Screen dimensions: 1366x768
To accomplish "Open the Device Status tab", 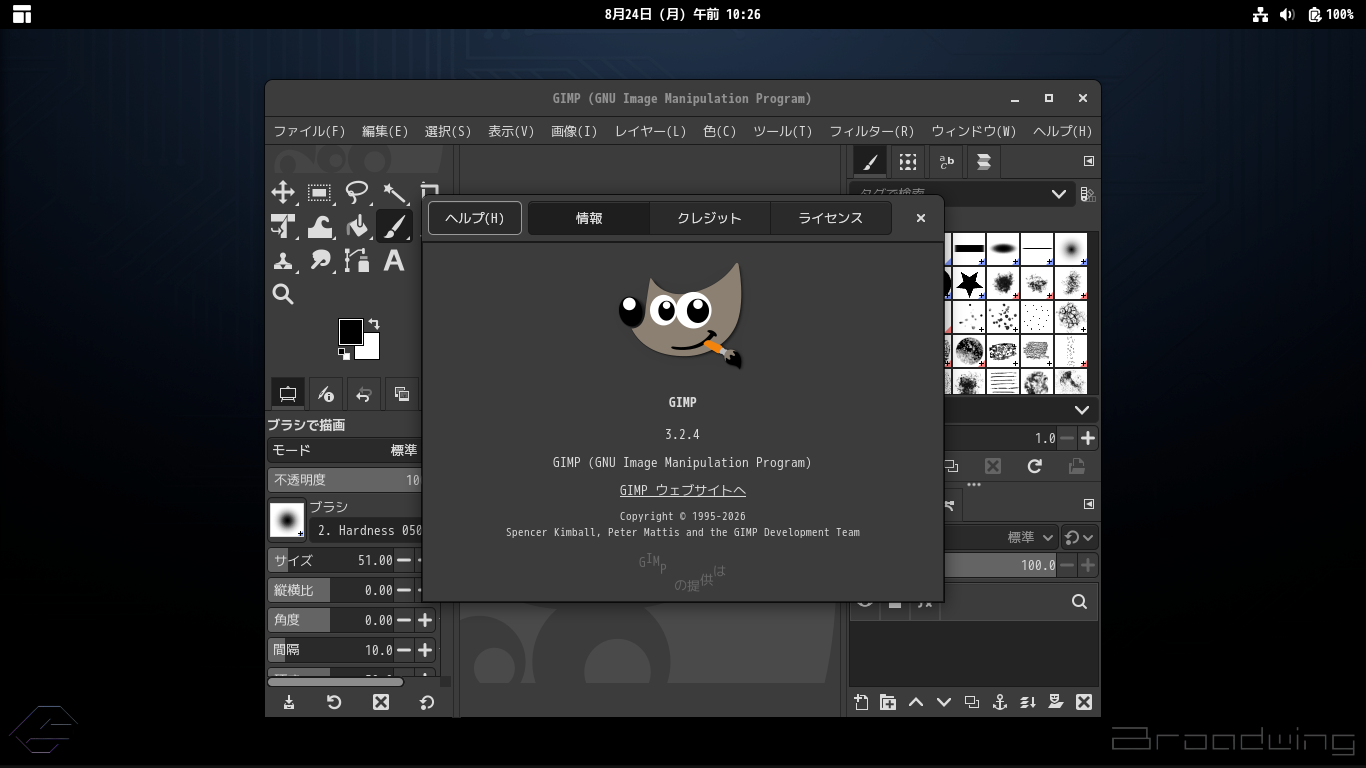I will [x=326, y=394].
